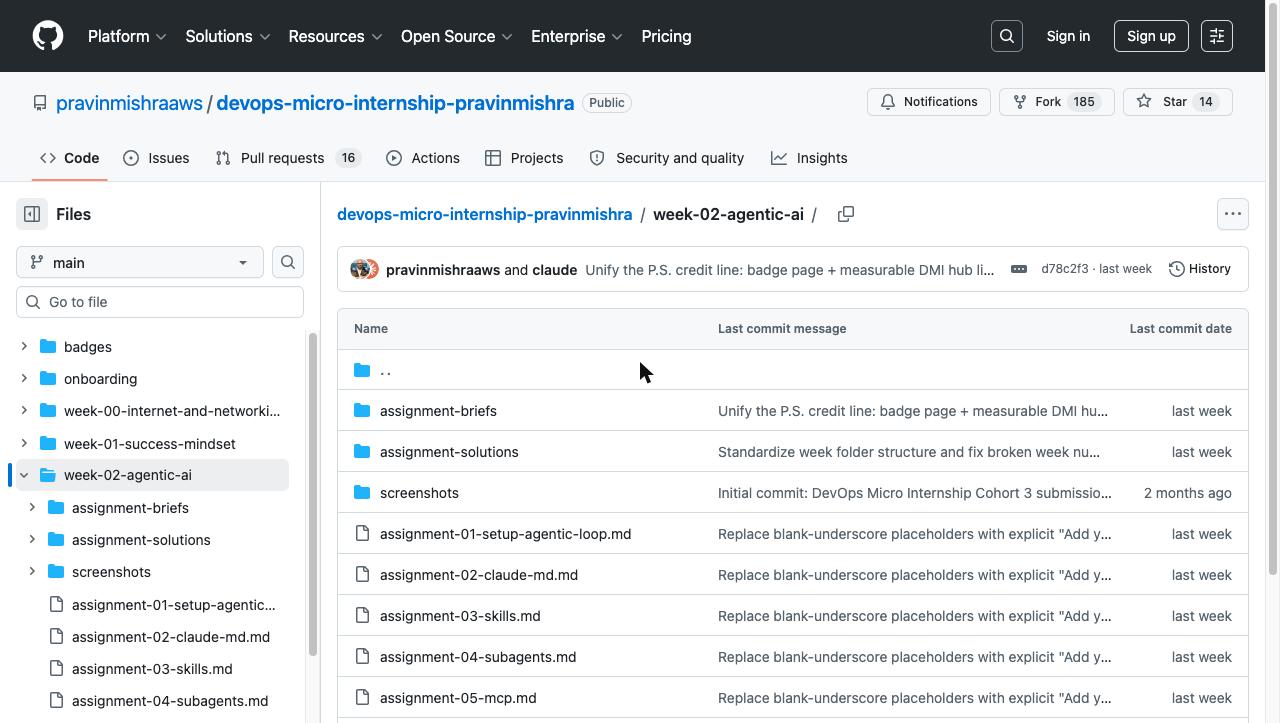Collapse the file tree side panel icon
The width and height of the screenshot is (1280, 723).
click(x=32, y=214)
